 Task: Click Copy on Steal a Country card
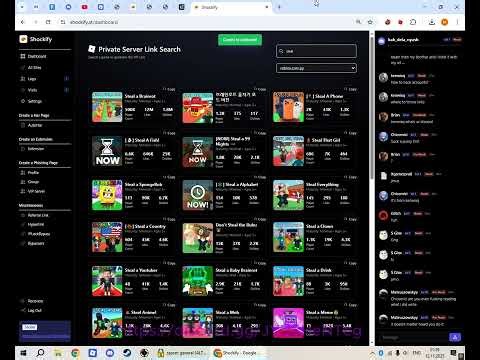pyautogui.click(x=169, y=219)
